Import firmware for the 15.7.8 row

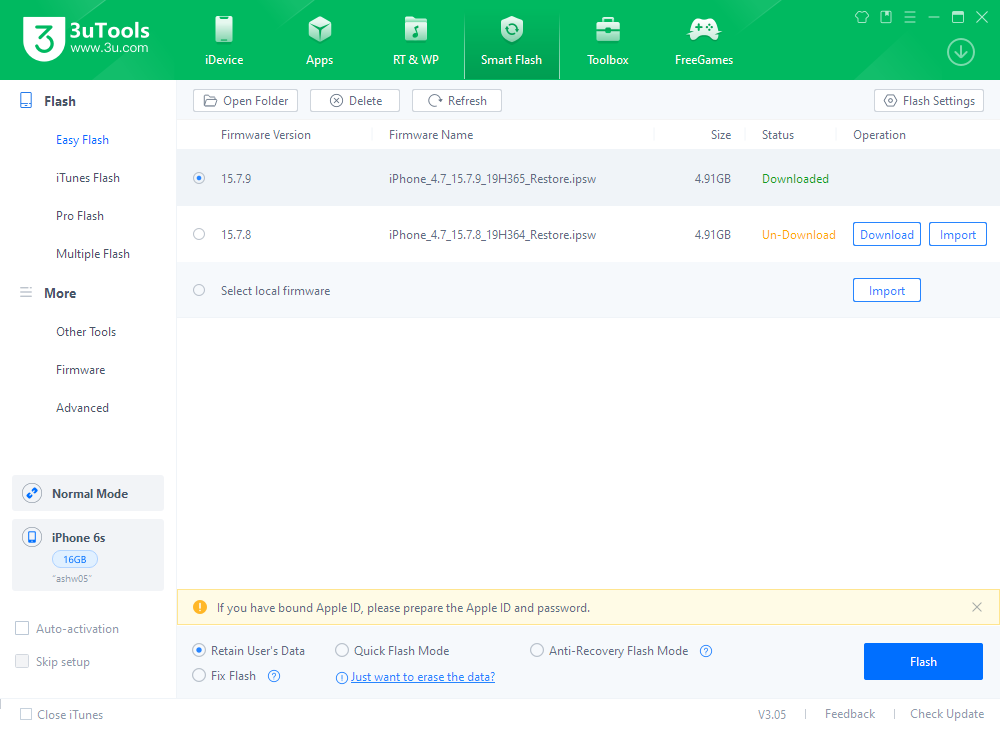tap(958, 235)
